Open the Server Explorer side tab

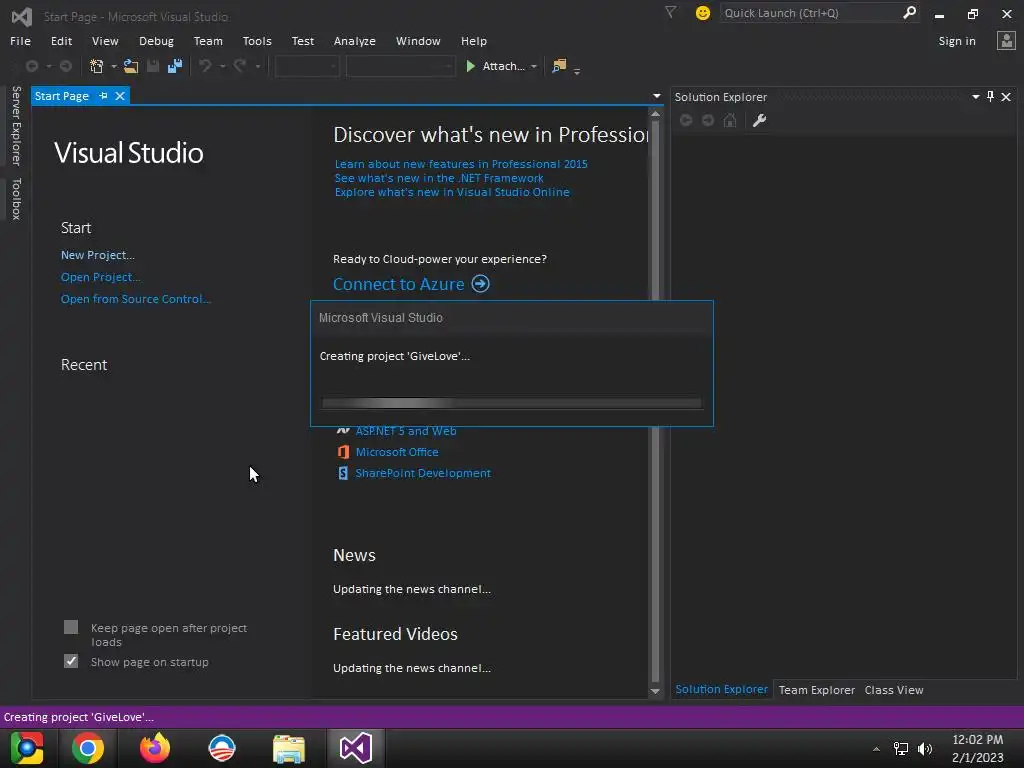[16, 126]
